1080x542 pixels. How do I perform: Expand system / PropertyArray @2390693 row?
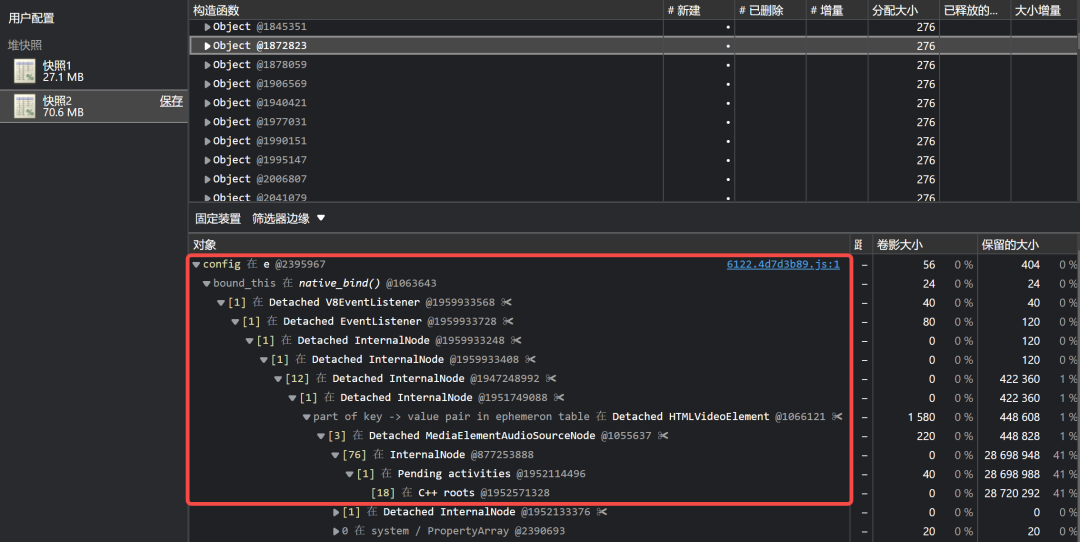pos(336,531)
